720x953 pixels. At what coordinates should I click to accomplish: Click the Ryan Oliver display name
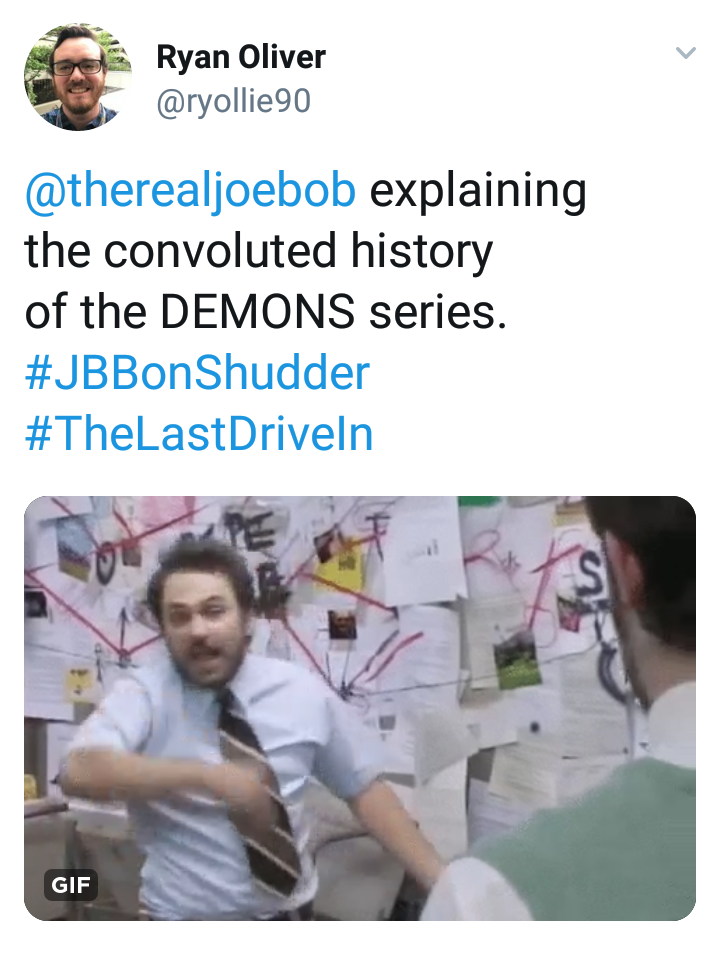click(241, 57)
